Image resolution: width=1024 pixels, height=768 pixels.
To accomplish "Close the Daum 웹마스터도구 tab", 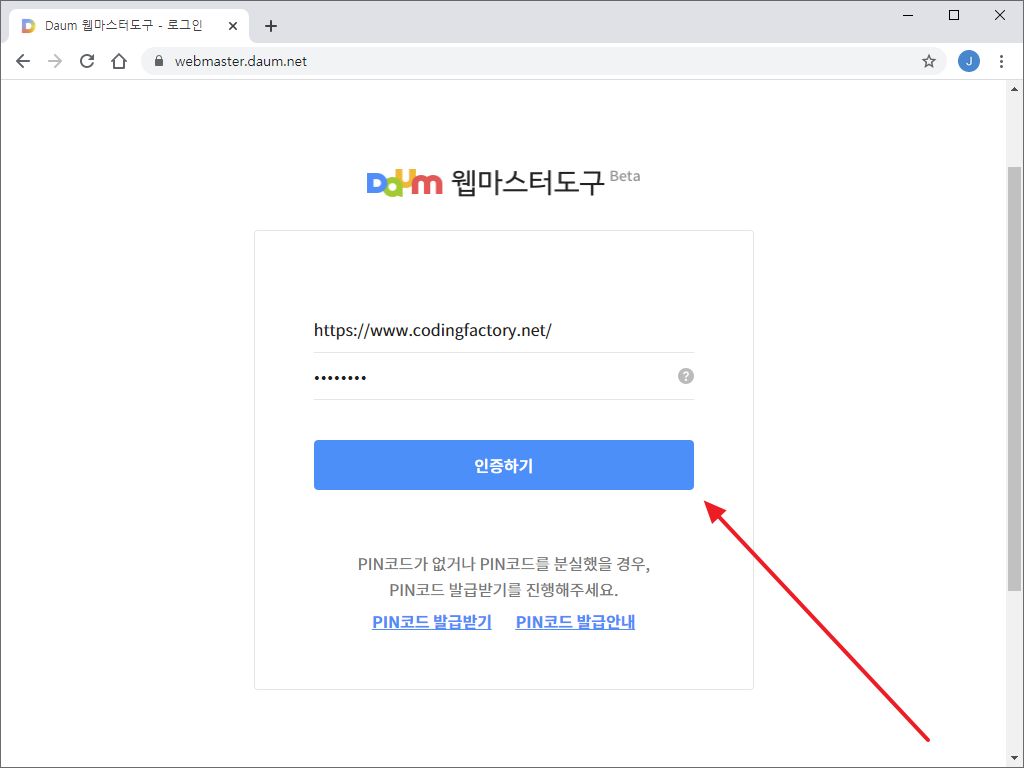I will click(x=232, y=26).
